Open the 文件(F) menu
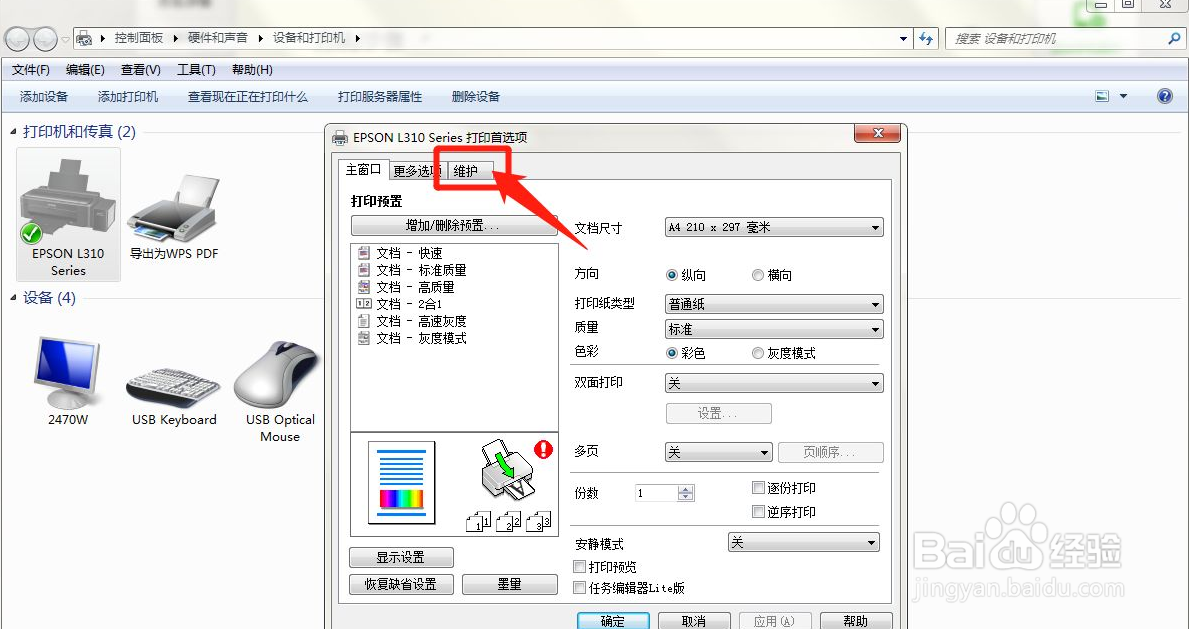Viewport: 1189px width, 629px height. pyautogui.click(x=30, y=70)
